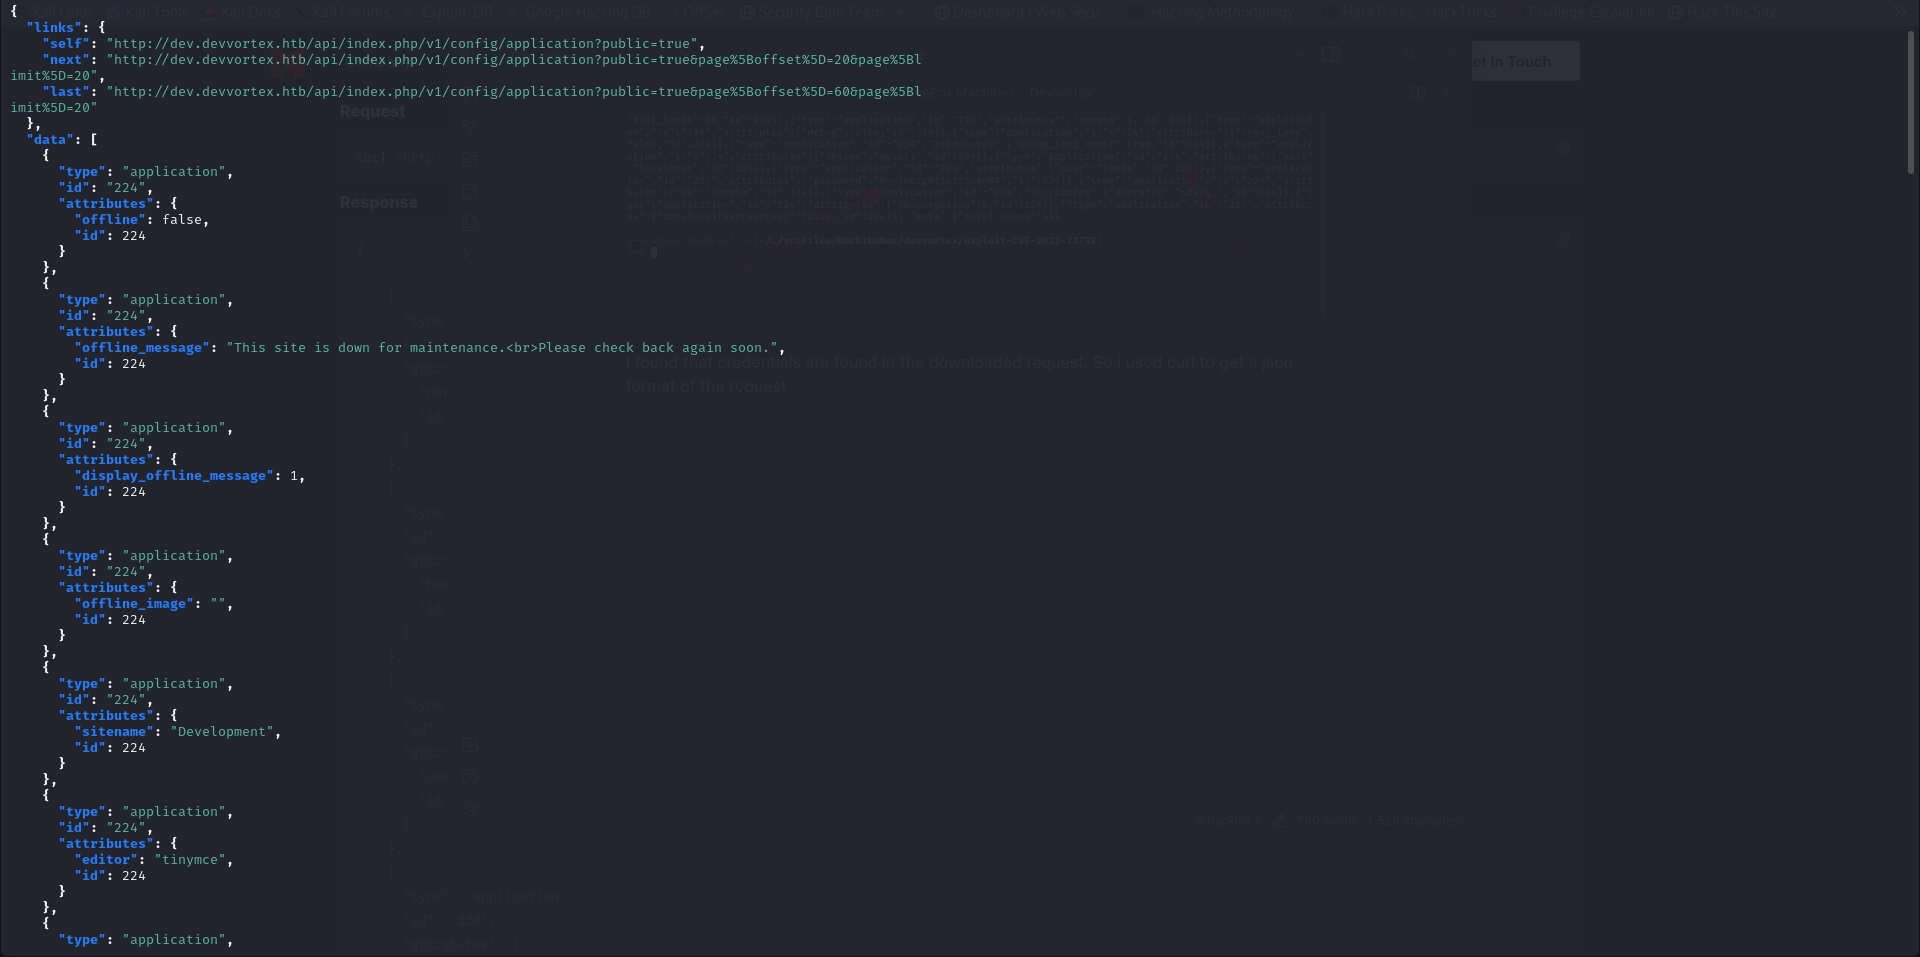
Task: Click the 760 words counter in the status bar
Action: pos(1327,820)
